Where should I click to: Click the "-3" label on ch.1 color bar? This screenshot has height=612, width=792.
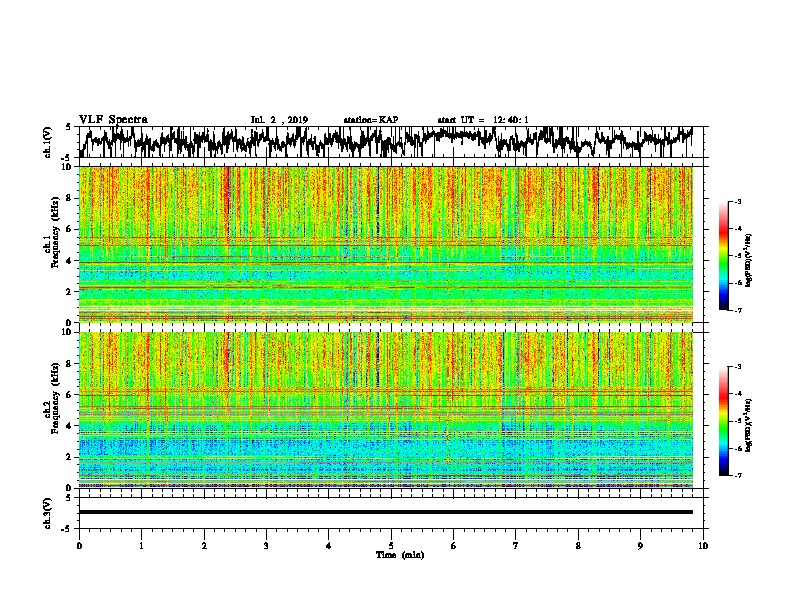pyautogui.click(x=737, y=202)
